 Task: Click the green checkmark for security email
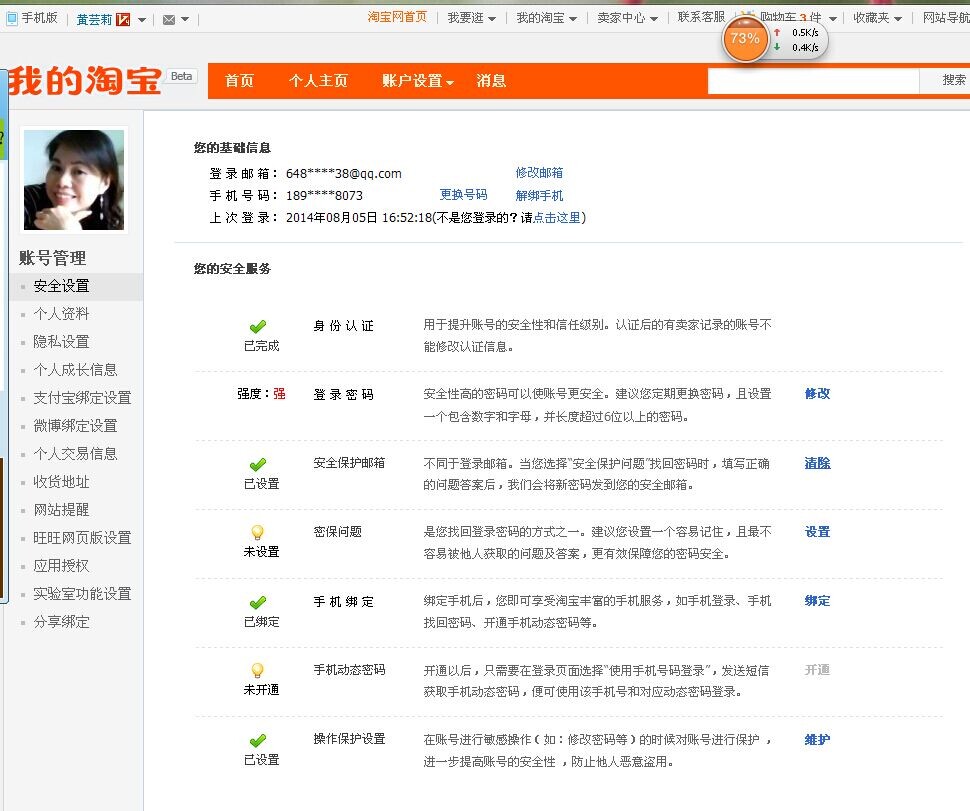click(x=258, y=464)
